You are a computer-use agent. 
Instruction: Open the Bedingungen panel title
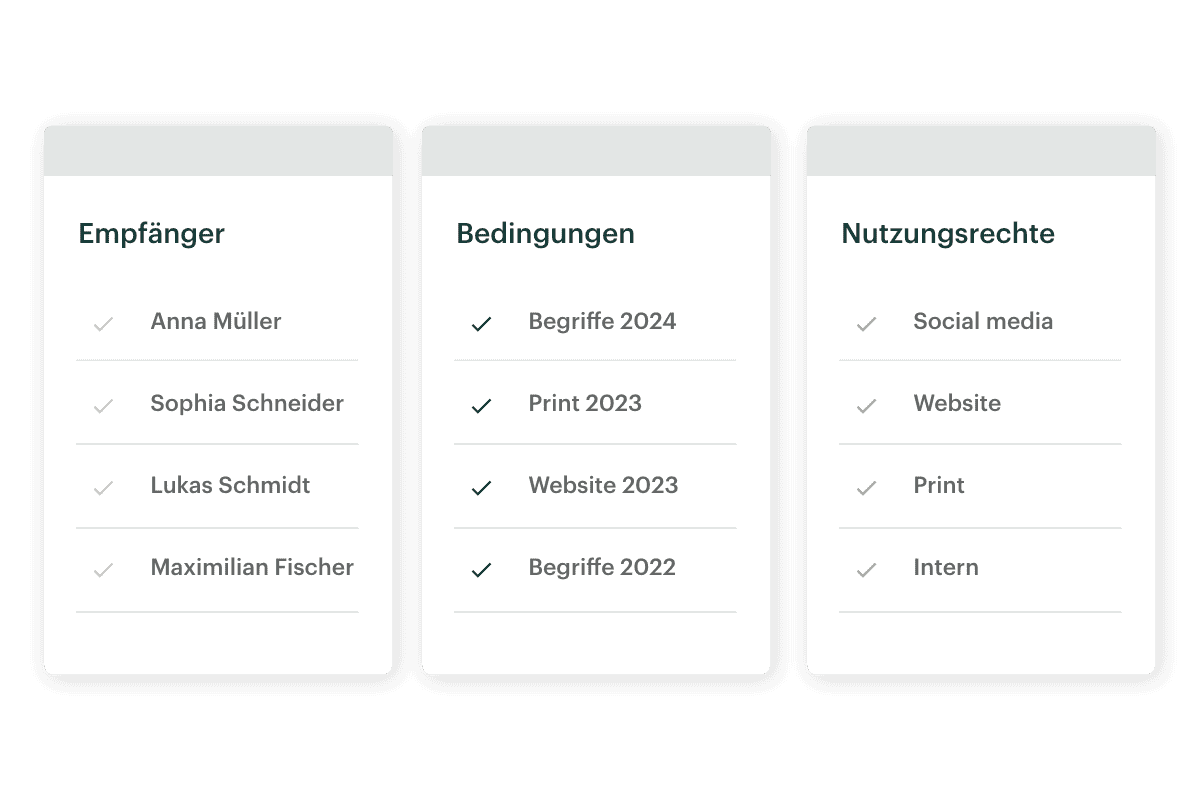coord(545,233)
